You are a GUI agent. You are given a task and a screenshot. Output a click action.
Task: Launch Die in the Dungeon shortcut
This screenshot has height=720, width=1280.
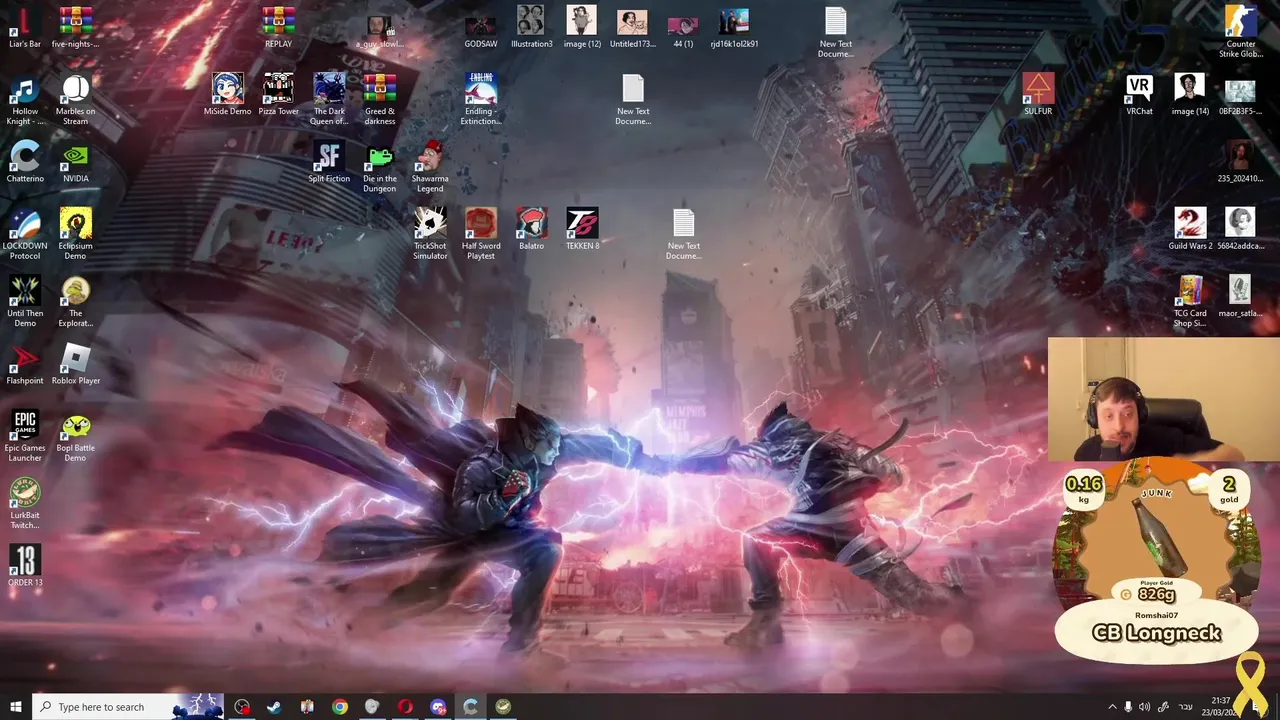[x=380, y=167]
